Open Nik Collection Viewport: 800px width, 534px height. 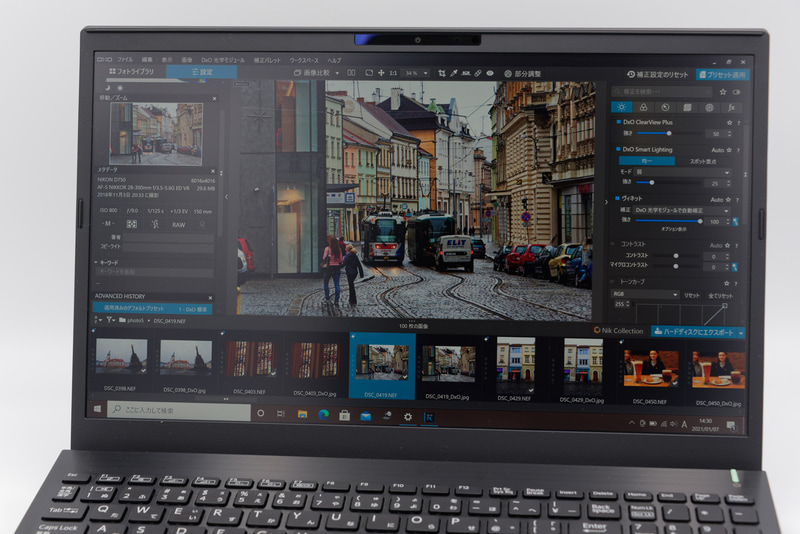618,330
